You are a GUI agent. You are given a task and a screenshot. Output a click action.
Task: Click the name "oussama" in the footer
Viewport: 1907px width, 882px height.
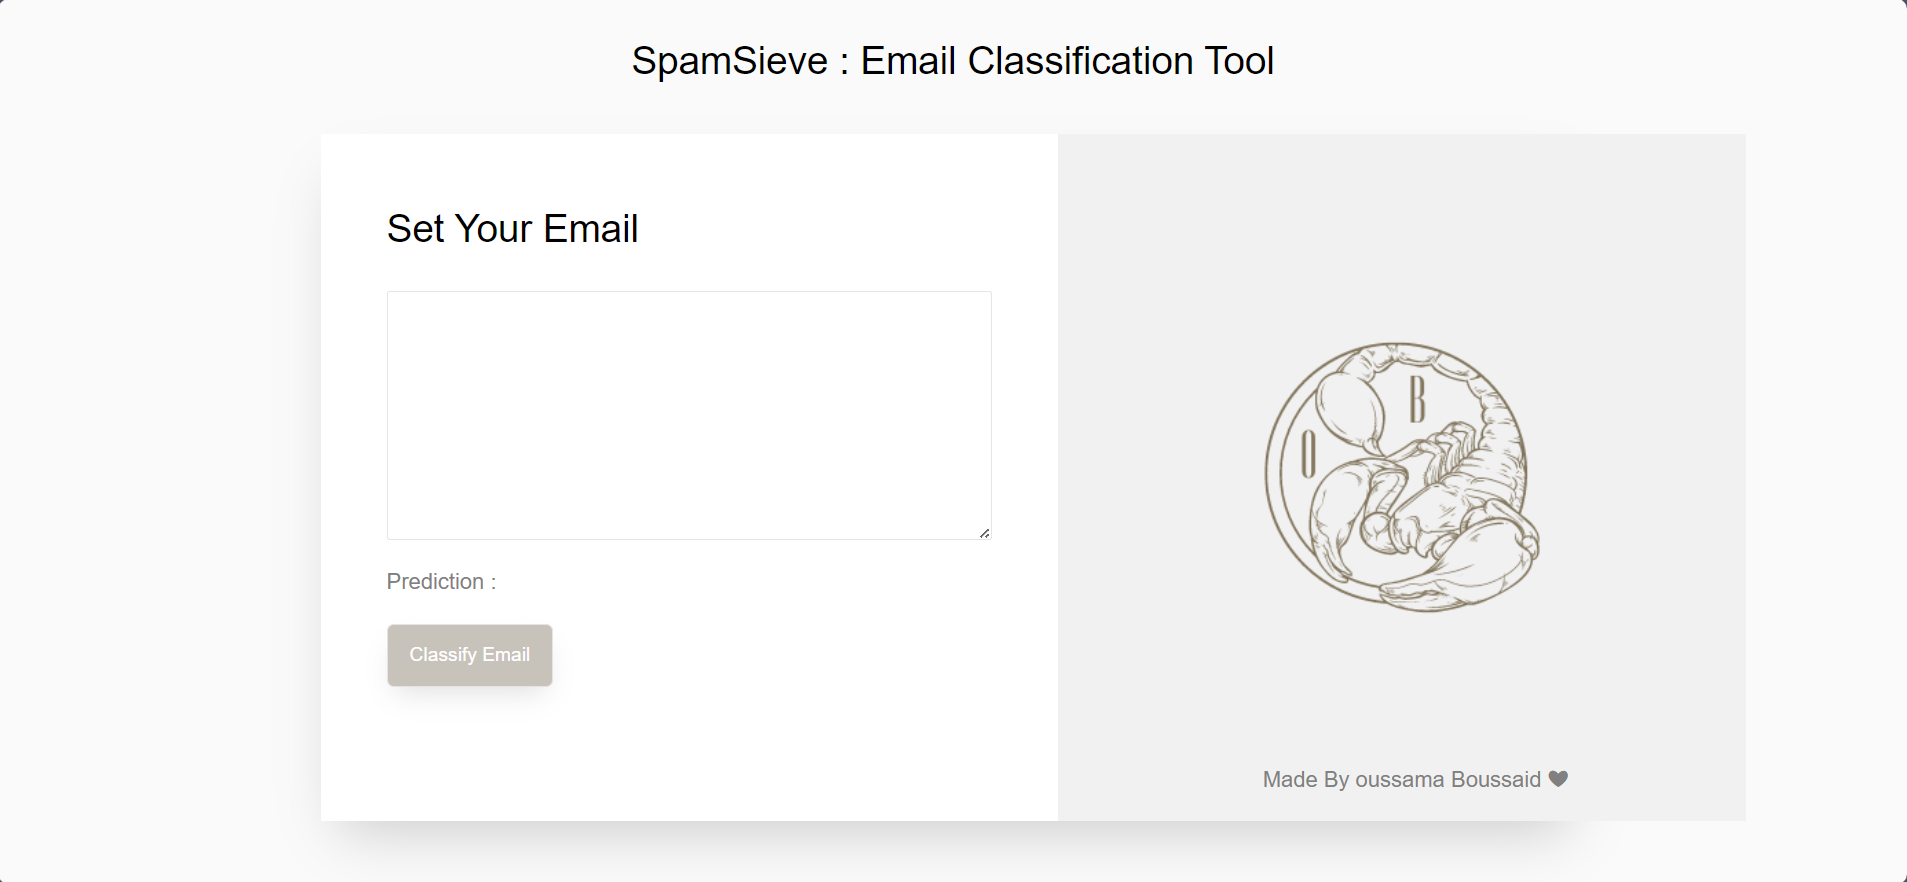1399,780
